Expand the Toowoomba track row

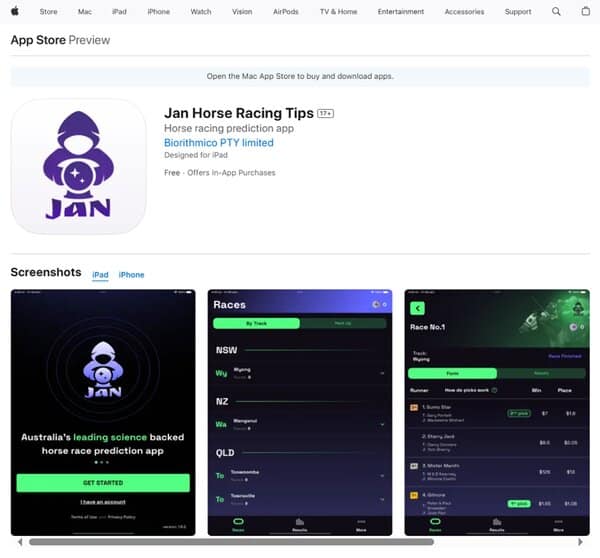[300, 476]
